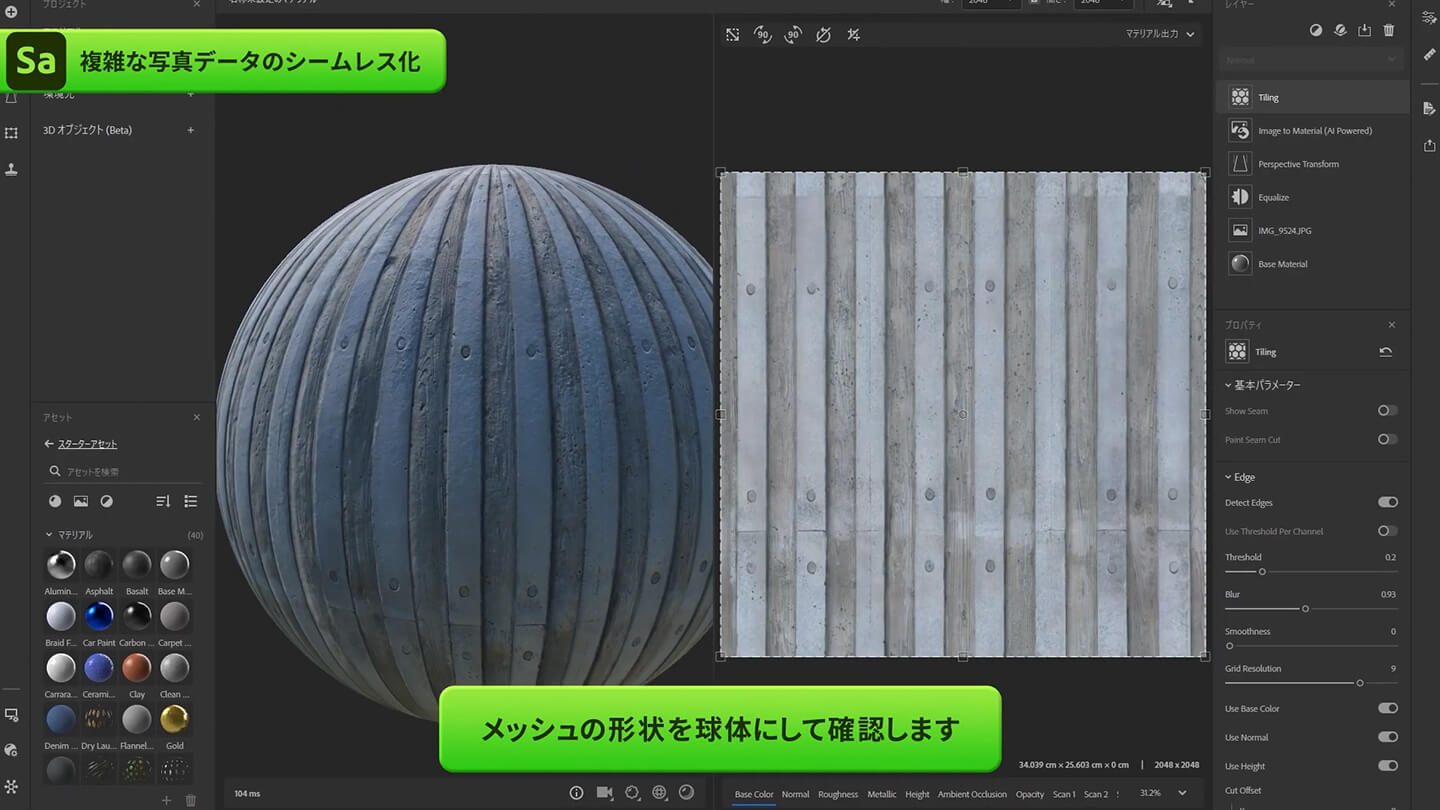Open the マテリアル出力 dropdown
Viewport: 1440px width, 810px height.
(1160, 34)
